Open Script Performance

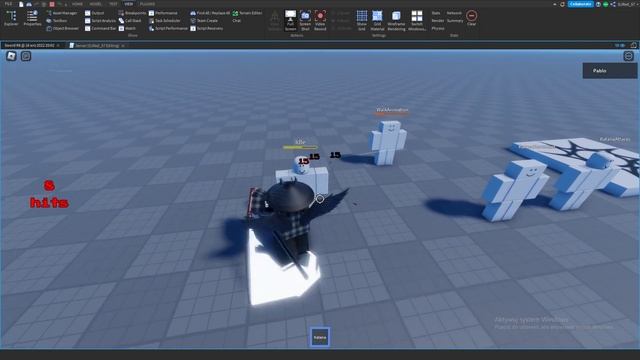click(x=168, y=29)
